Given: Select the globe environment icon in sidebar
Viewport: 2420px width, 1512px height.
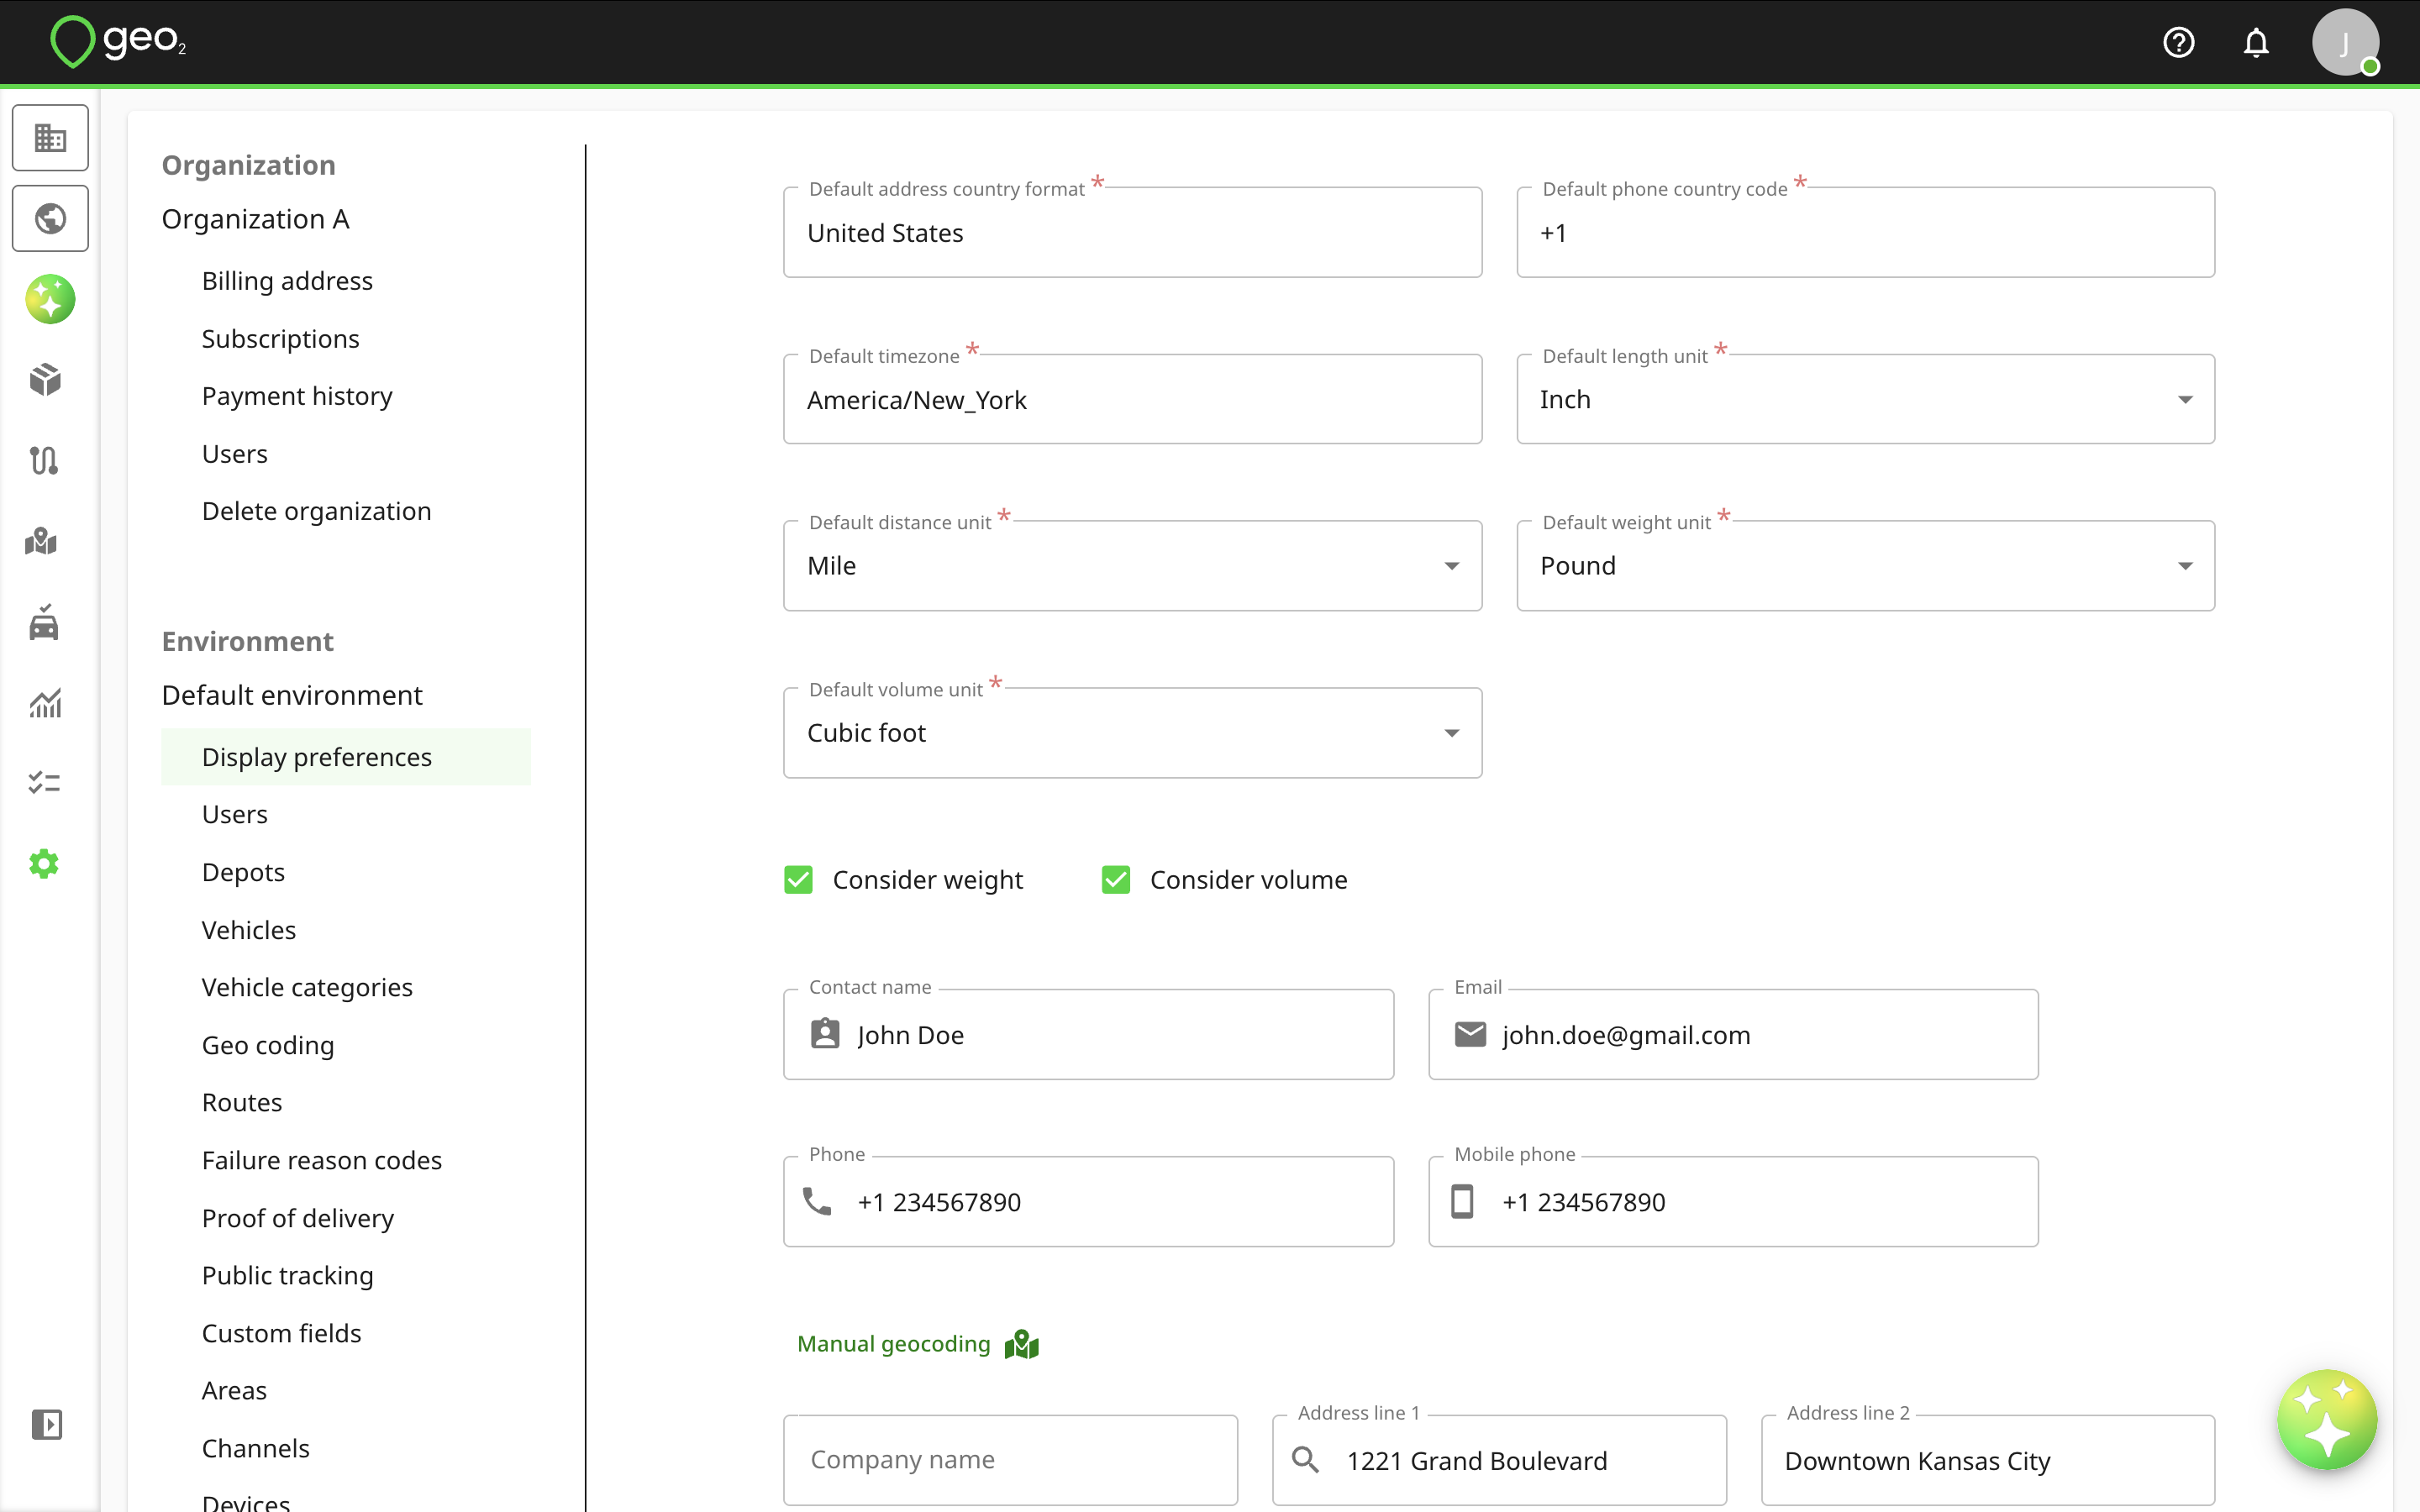Looking at the screenshot, I should click(x=50, y=218).
